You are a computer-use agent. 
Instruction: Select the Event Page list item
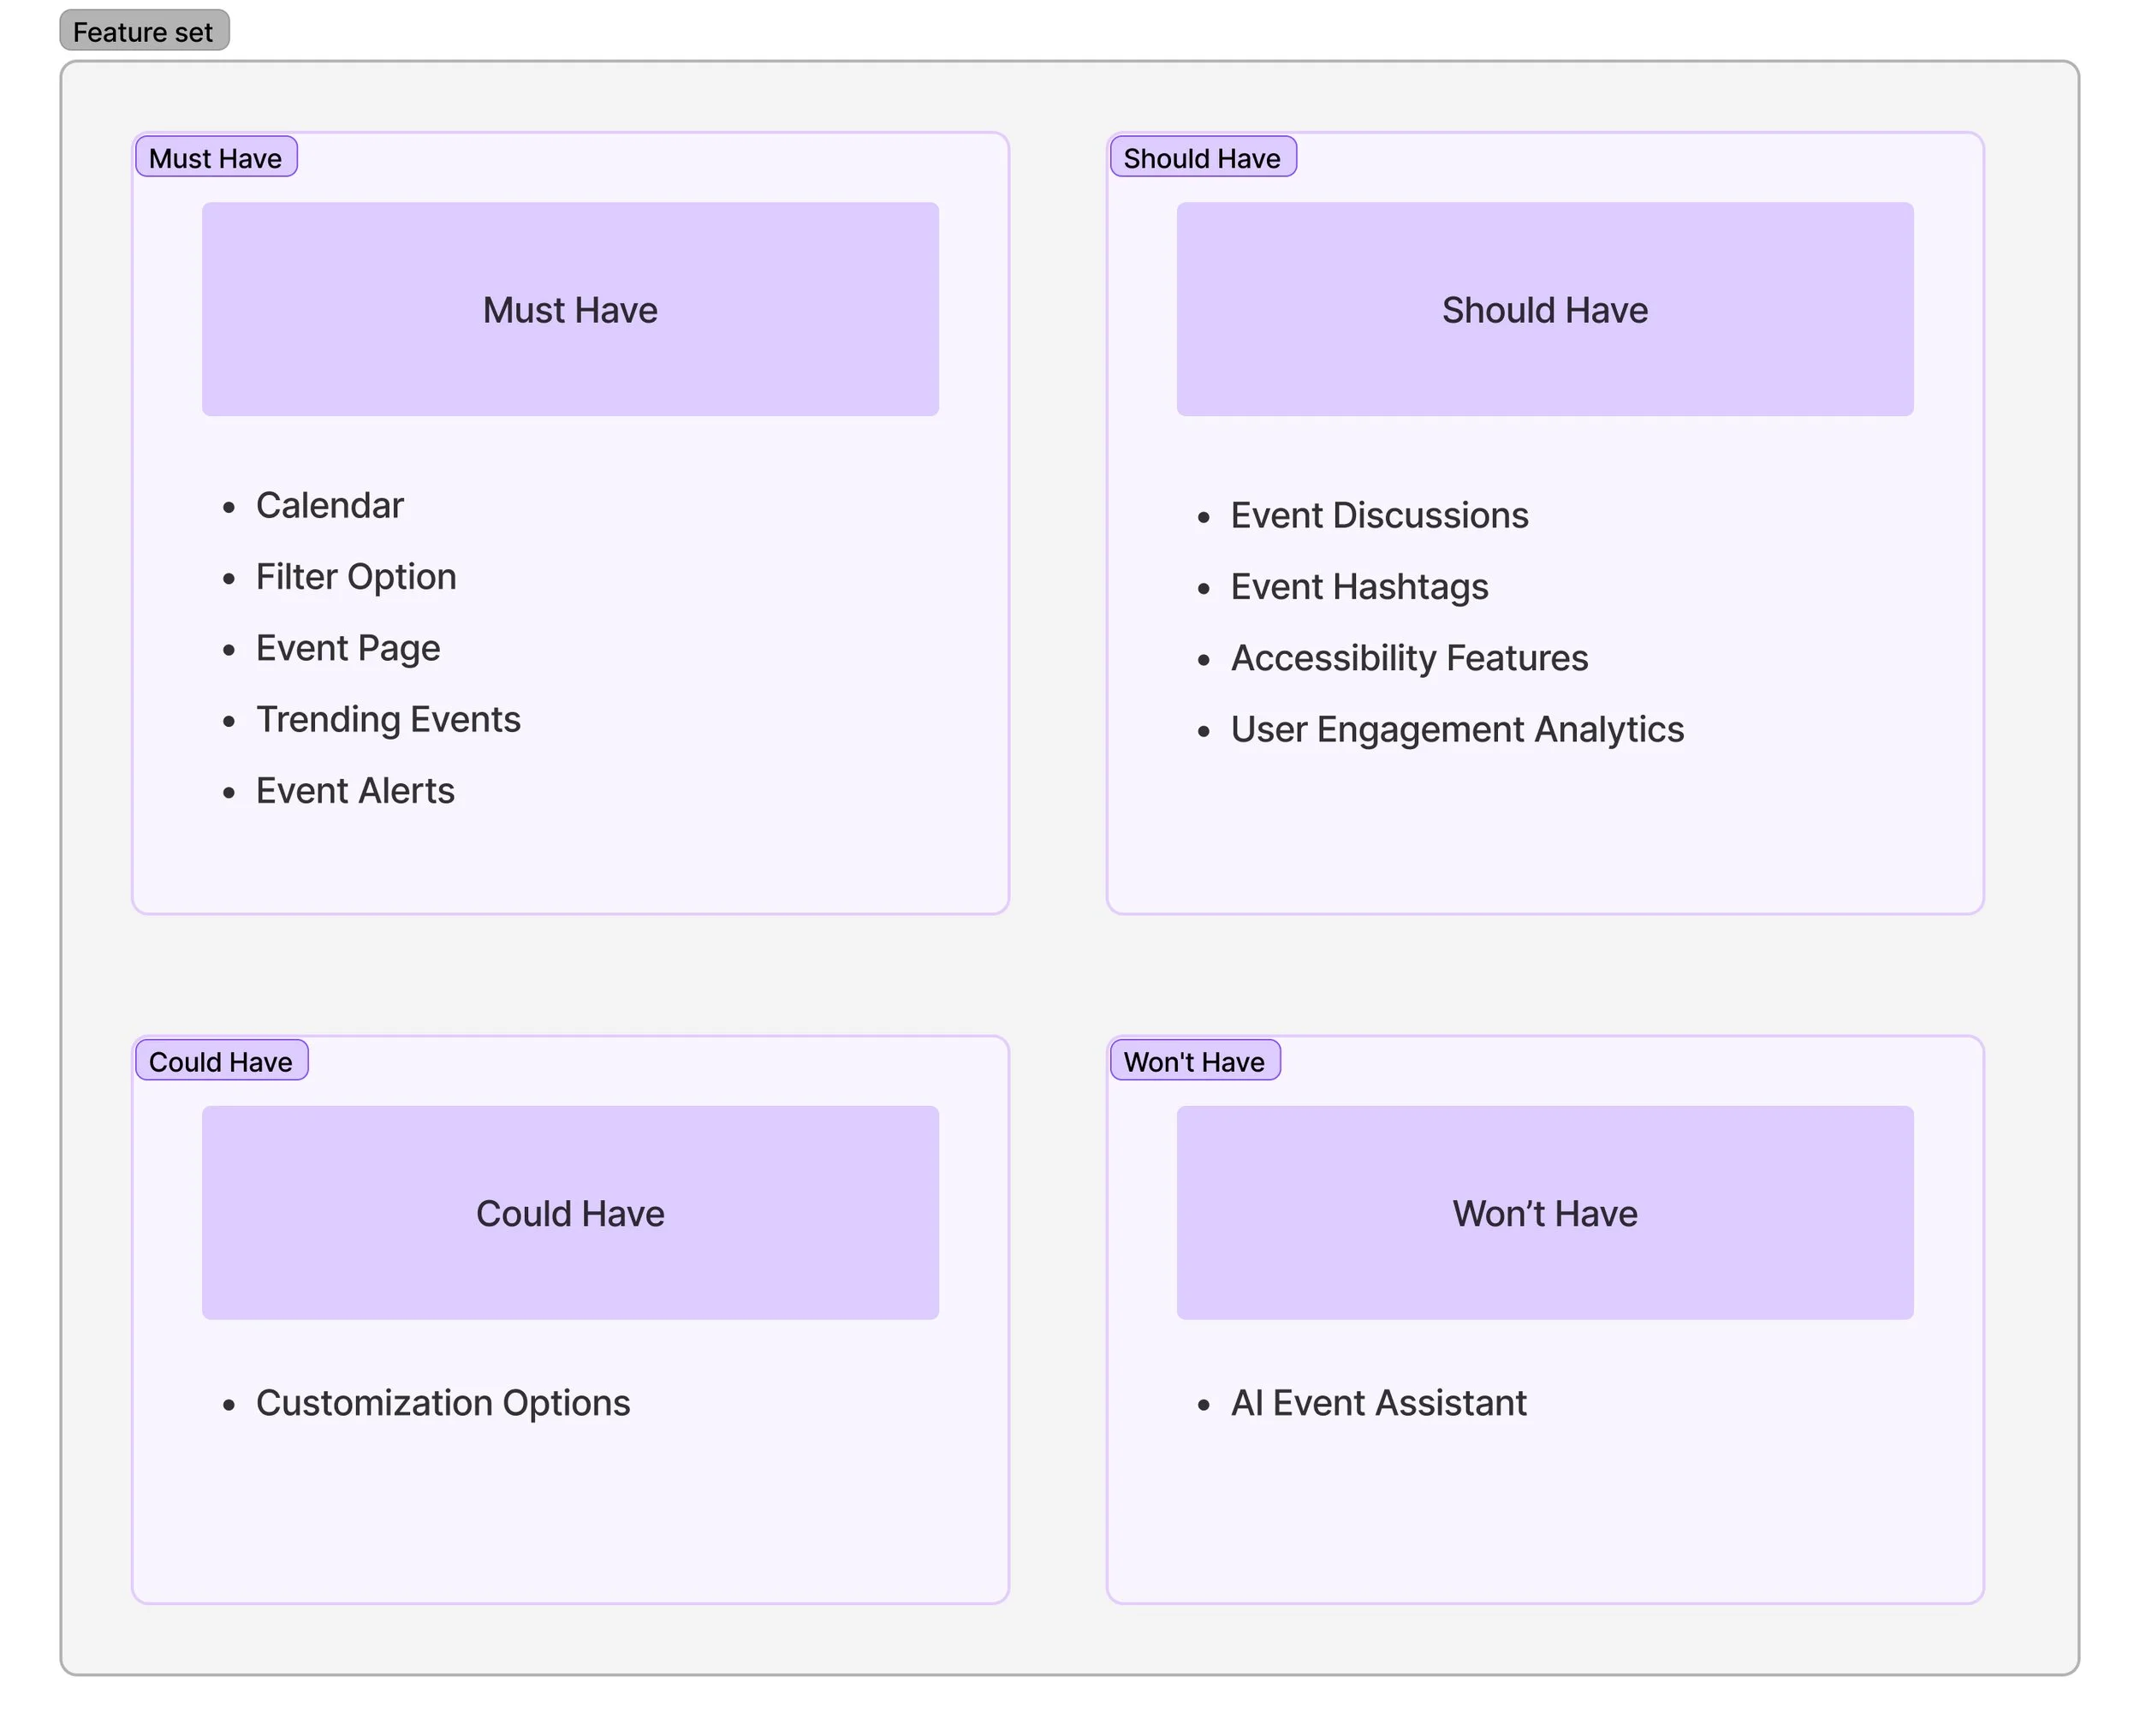click(347, 648)
